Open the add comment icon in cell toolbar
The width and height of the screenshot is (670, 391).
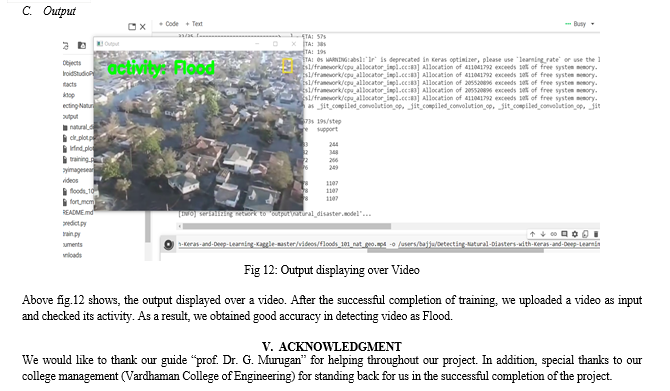[x=564, y=234]
